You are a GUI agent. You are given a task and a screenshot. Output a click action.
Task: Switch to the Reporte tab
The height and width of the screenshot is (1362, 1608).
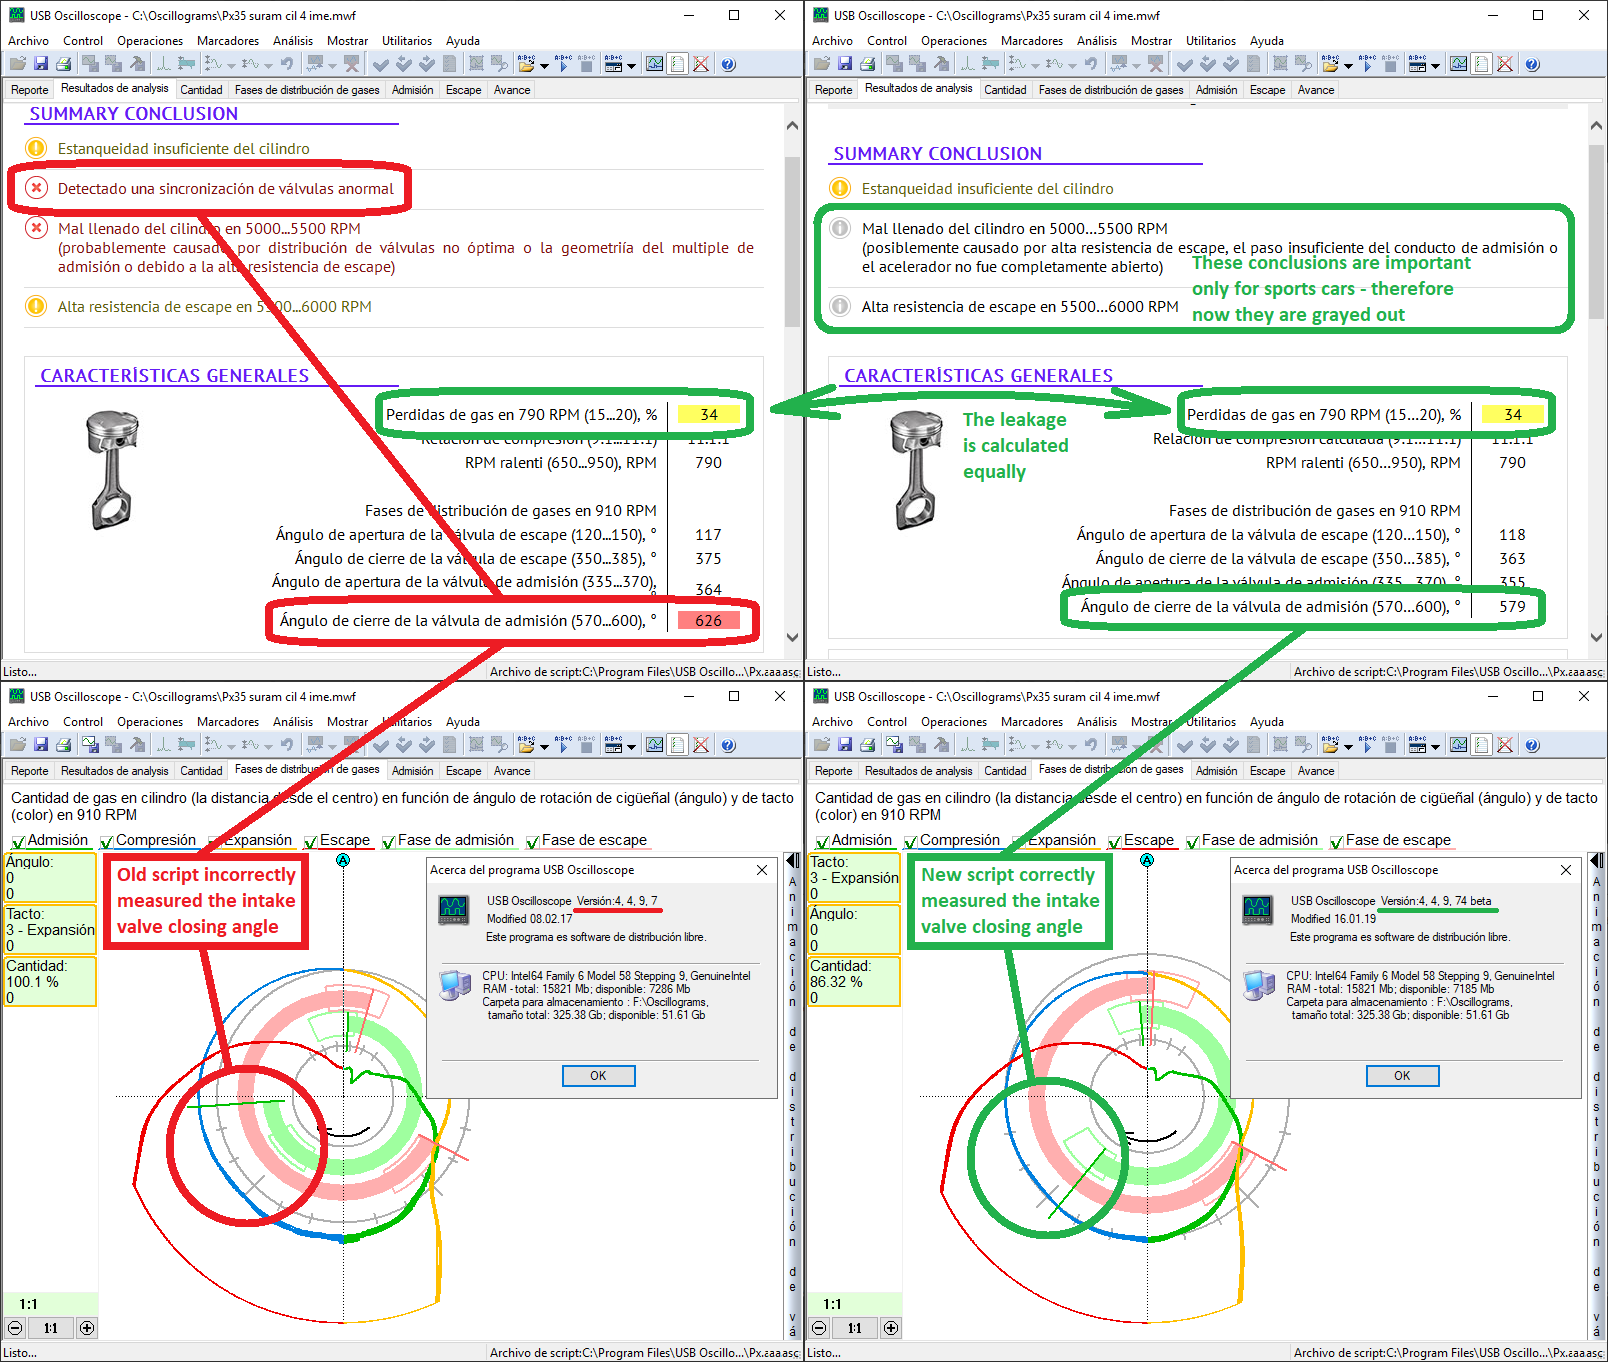(29, 89)
